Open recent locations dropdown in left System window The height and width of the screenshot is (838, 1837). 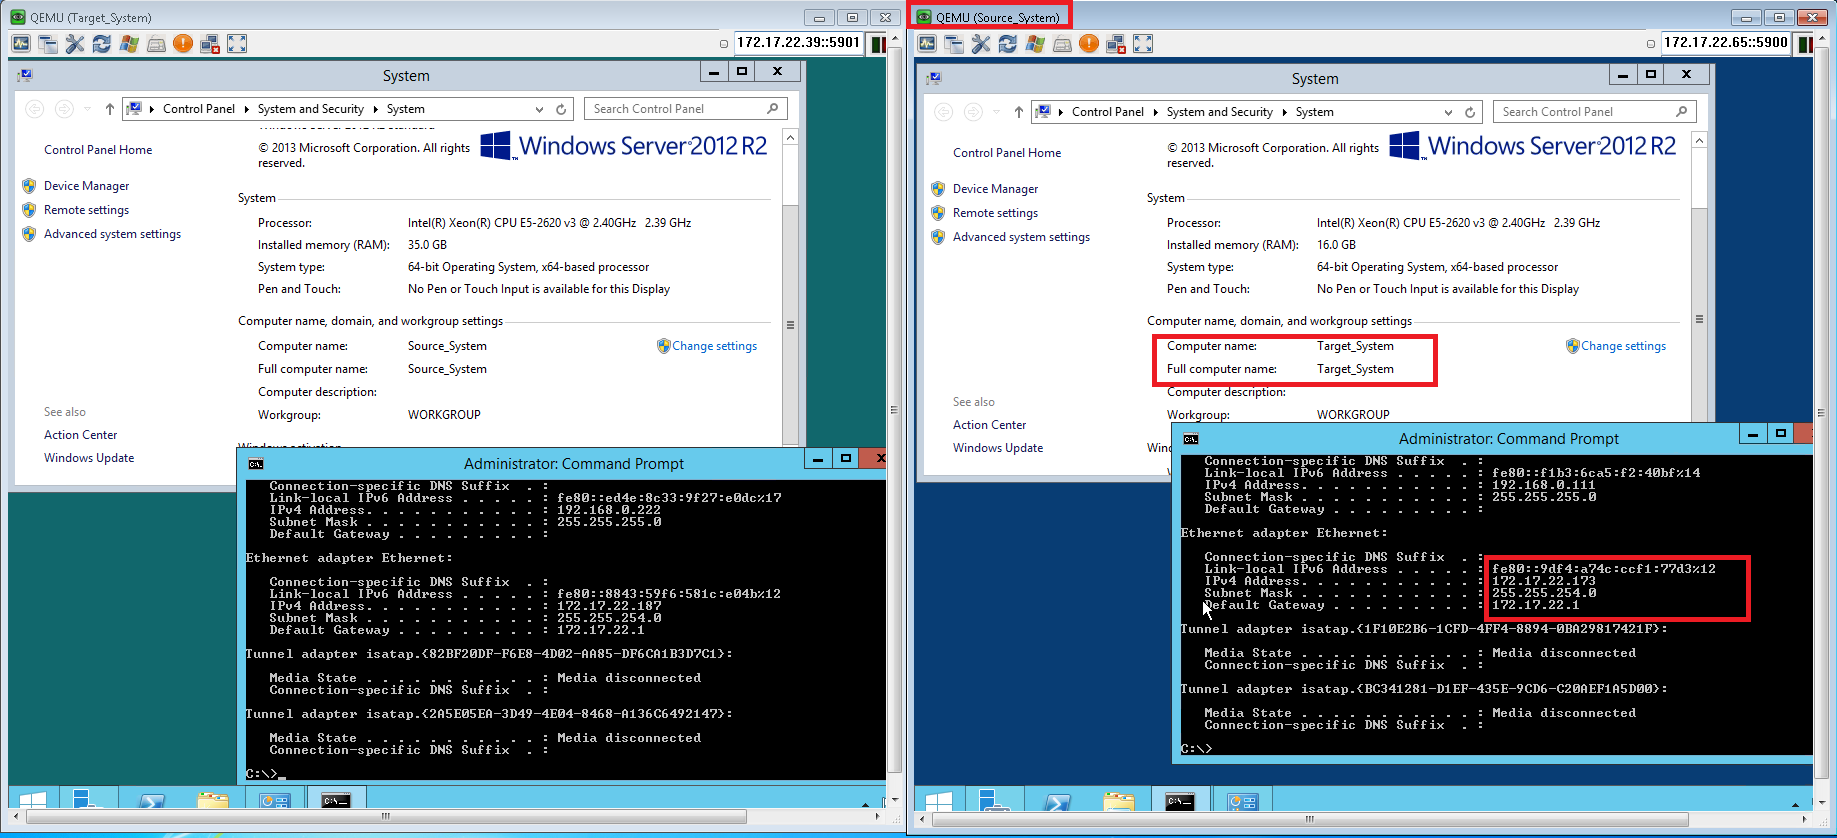(x=88, y=109)
